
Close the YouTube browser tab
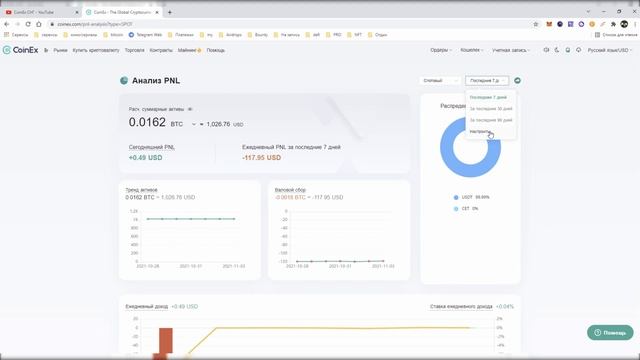(77, 13)
